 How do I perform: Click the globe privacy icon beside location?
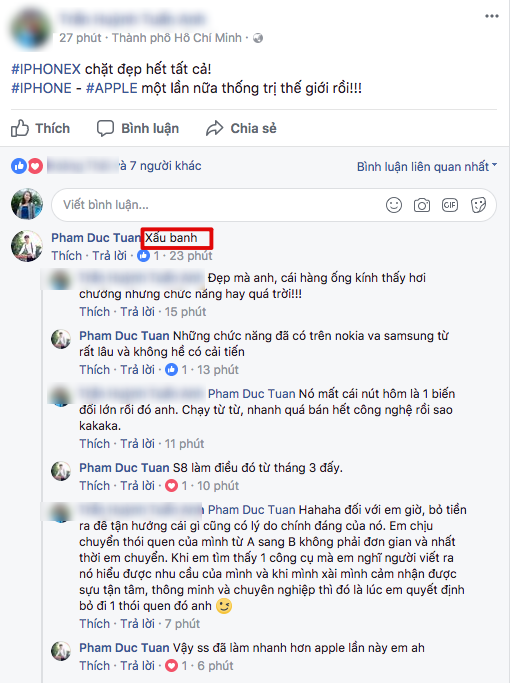point(258,38)
